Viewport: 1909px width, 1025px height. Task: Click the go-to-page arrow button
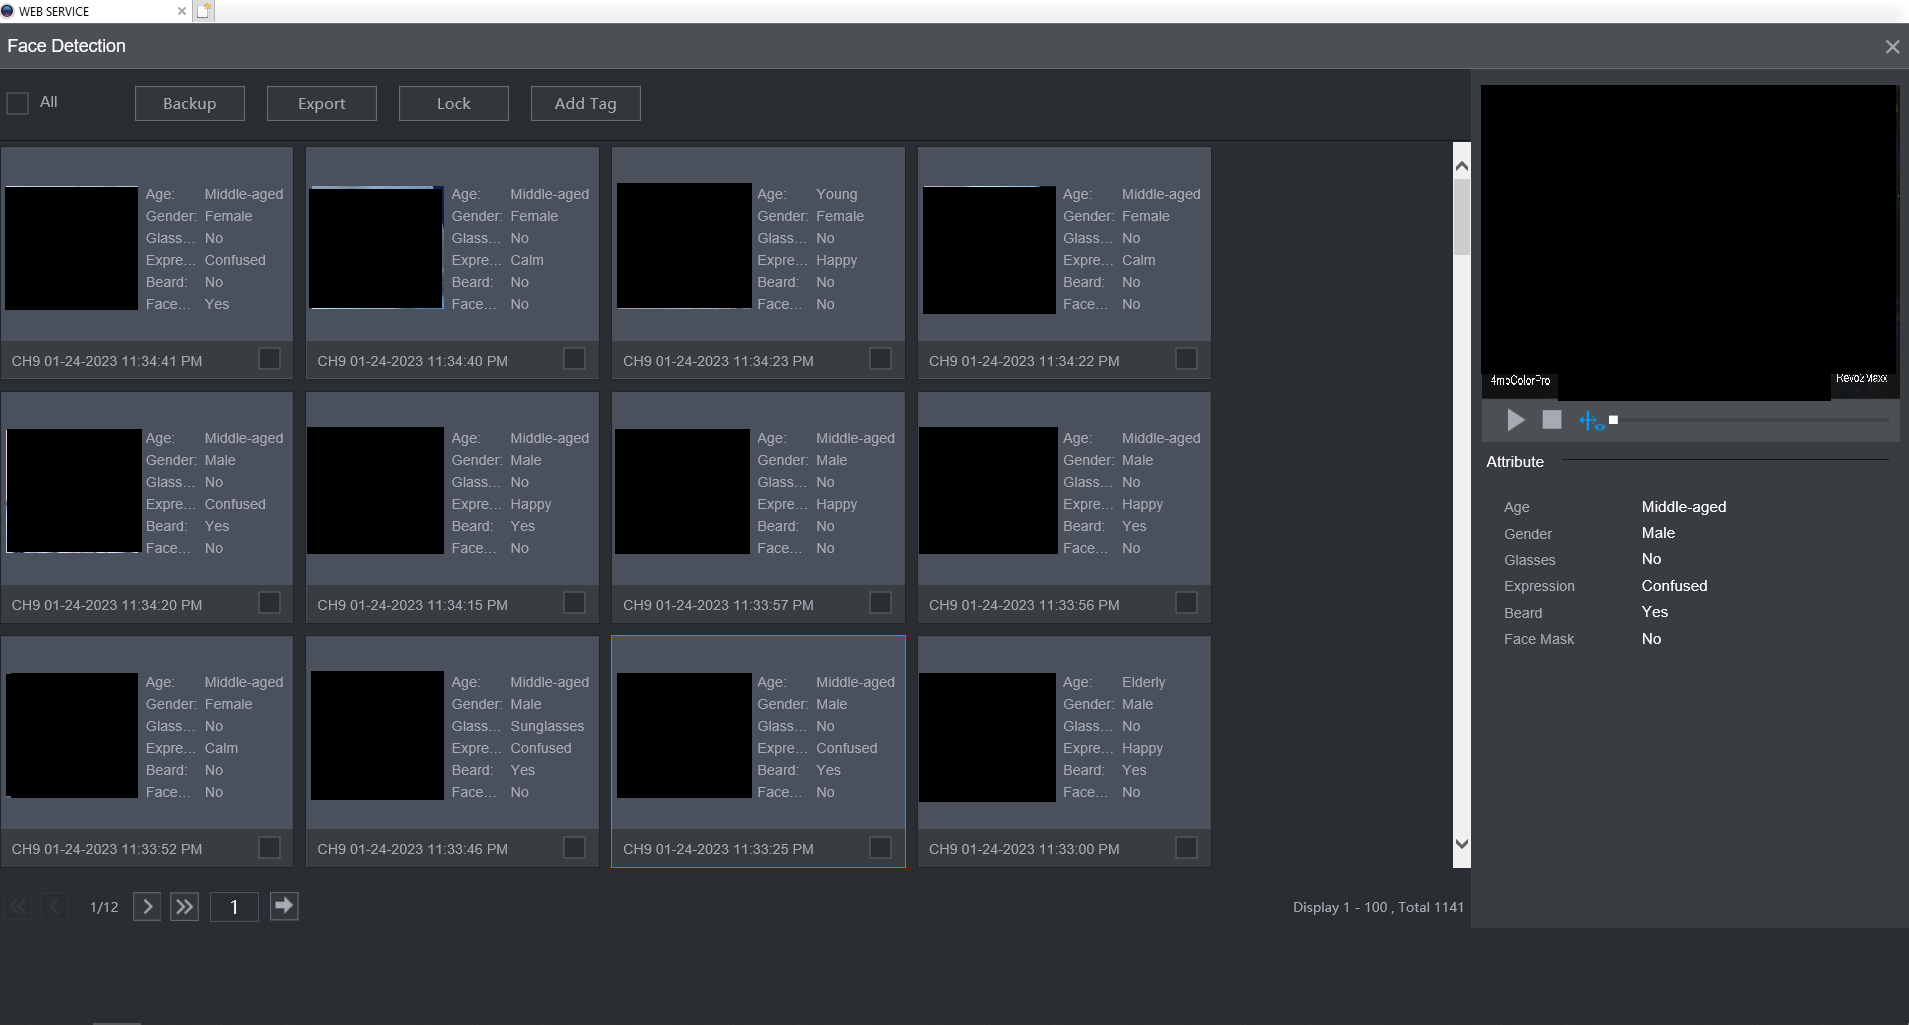coord(284,906)
